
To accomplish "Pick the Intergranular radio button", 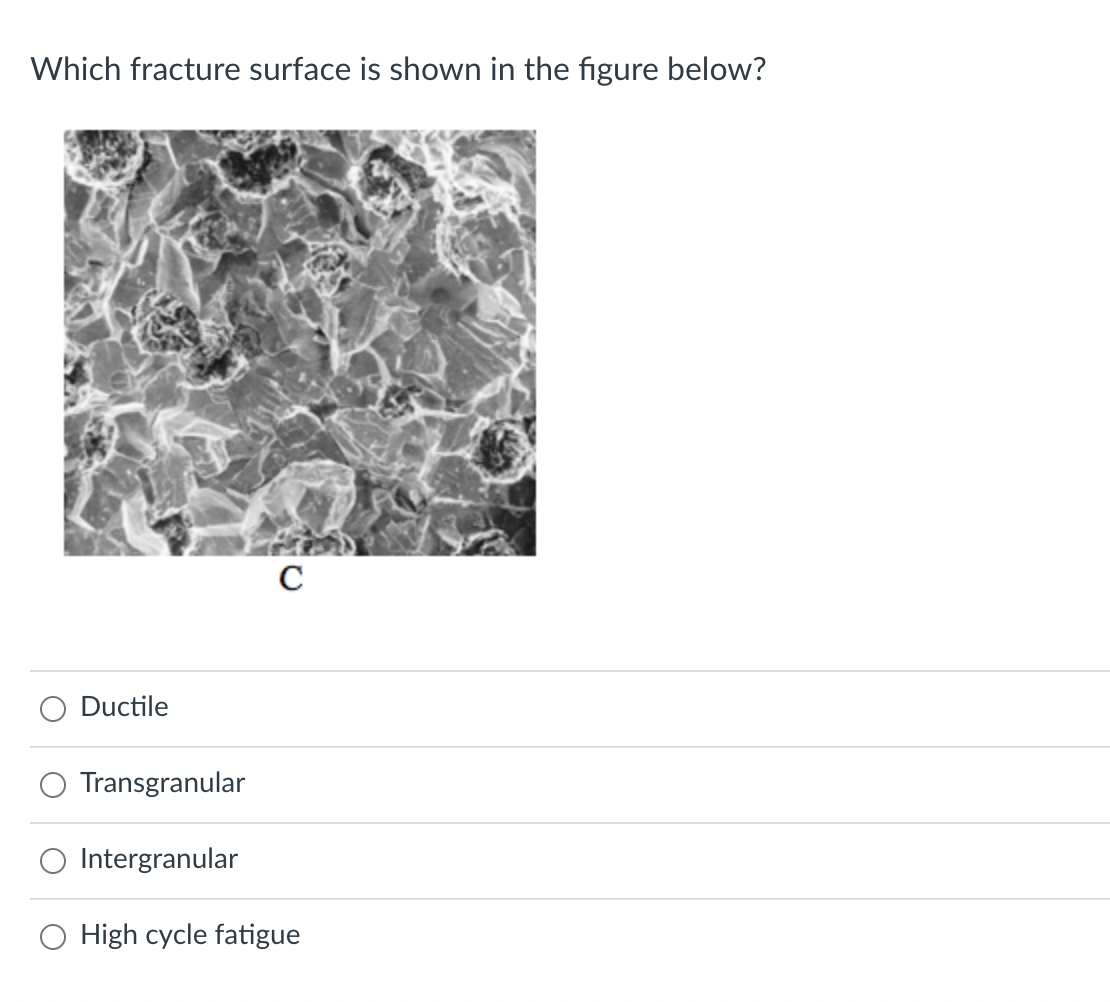I will [53, 860].
